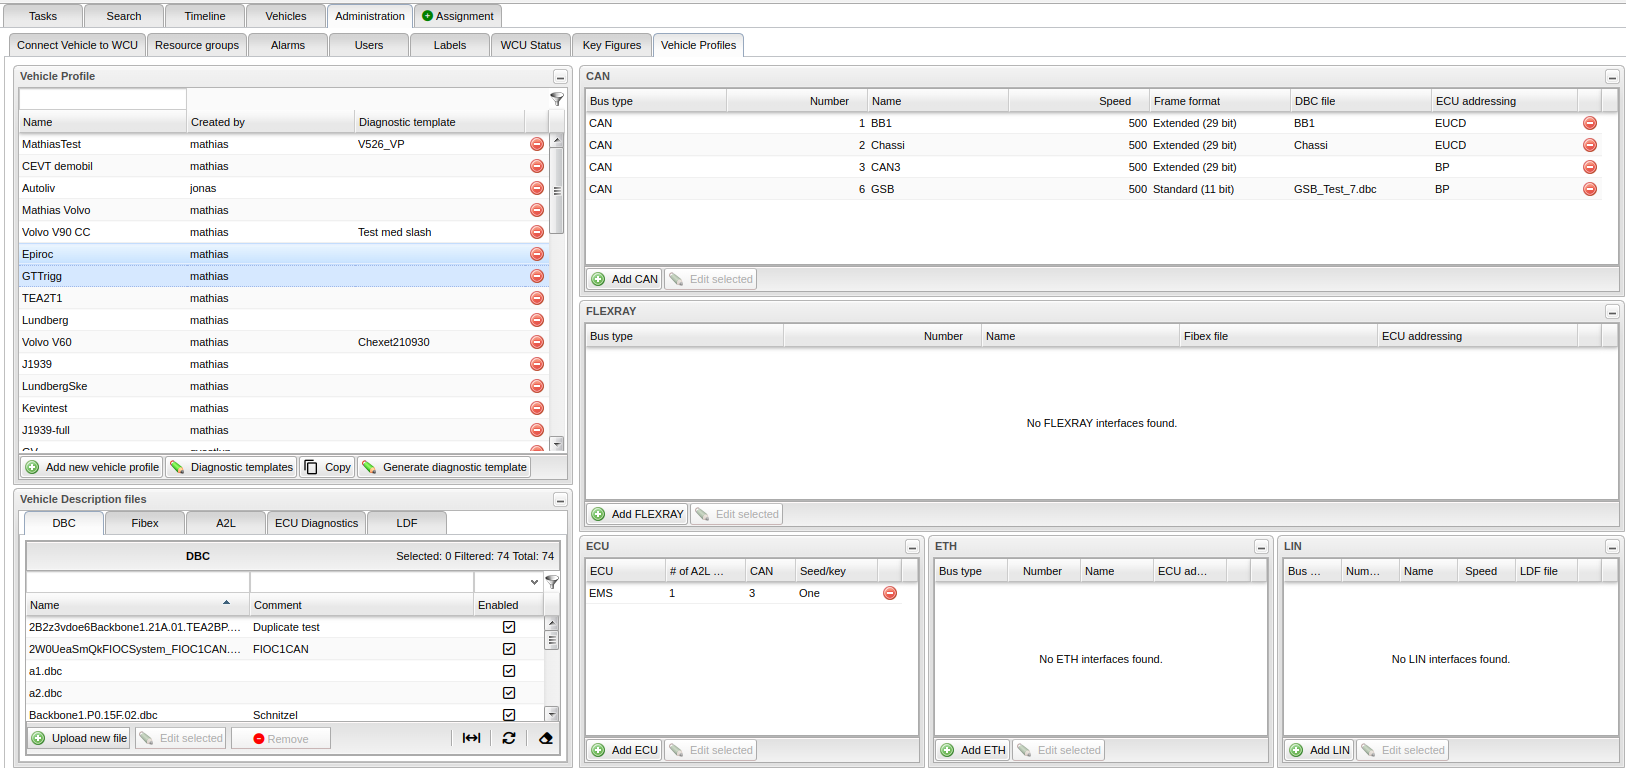Auto-fit DBC column widths icon

(471, 738)
